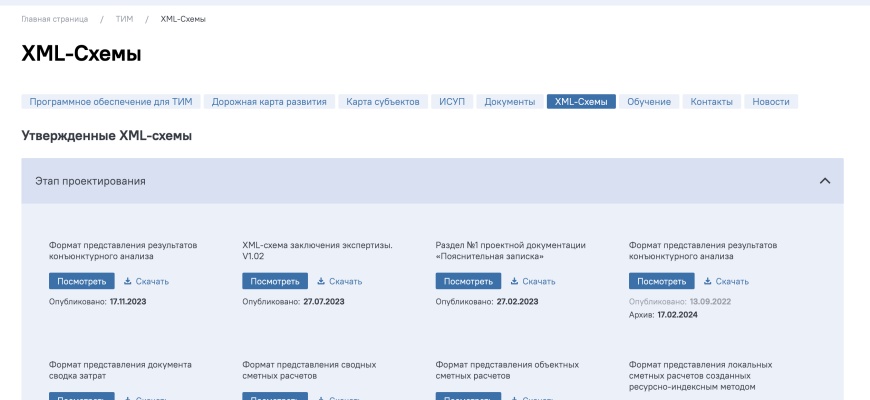870x400 pixels.
Task: Go to the «Документы» tab
Action: pos(509,102)
